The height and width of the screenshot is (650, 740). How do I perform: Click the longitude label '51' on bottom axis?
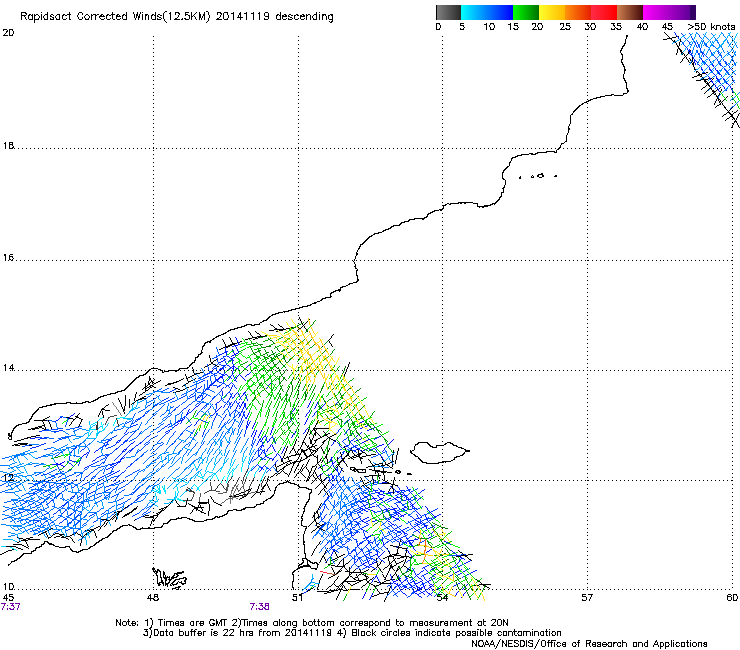coord(297,598)
